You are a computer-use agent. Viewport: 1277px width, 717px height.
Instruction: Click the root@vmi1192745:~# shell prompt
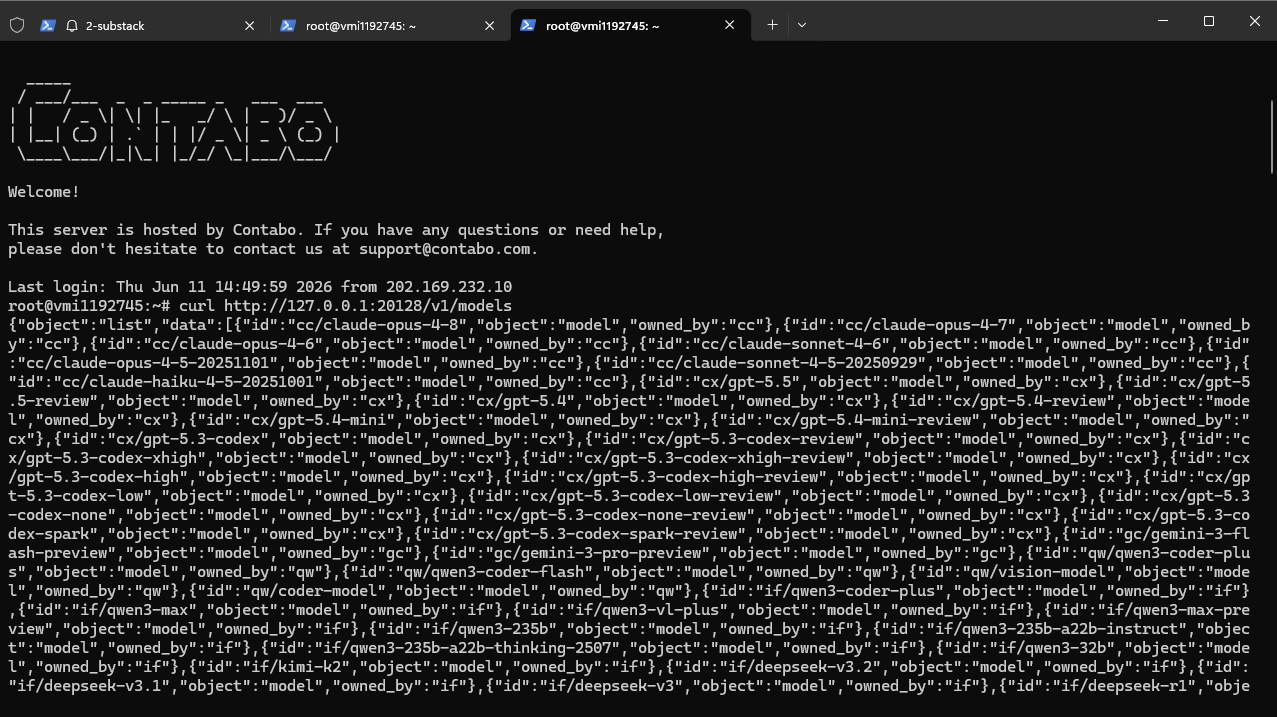[89, 306]
